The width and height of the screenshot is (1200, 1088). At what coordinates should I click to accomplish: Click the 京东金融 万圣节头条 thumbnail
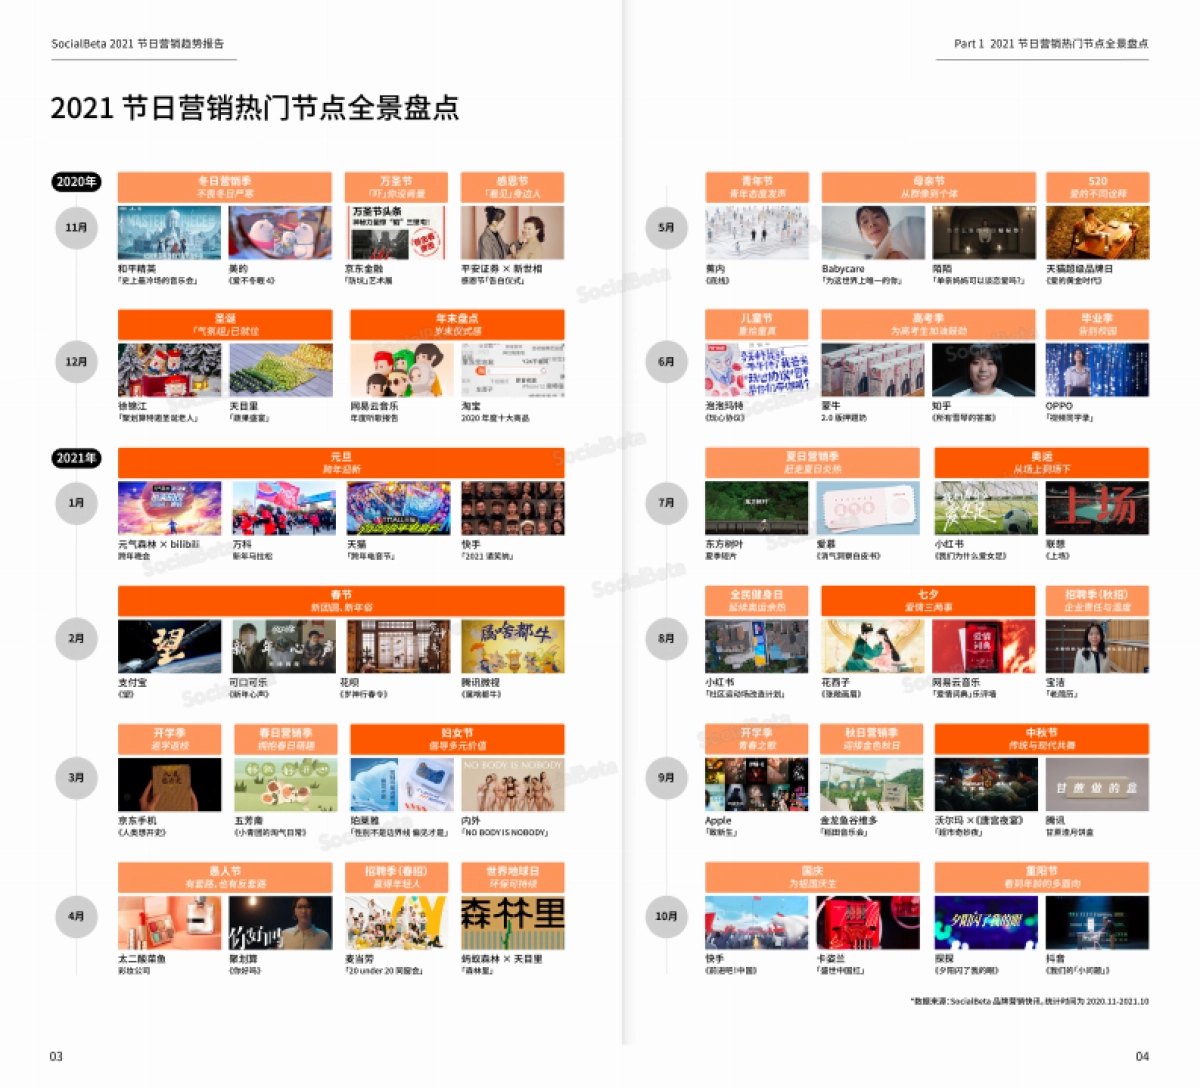coord(396,232)
